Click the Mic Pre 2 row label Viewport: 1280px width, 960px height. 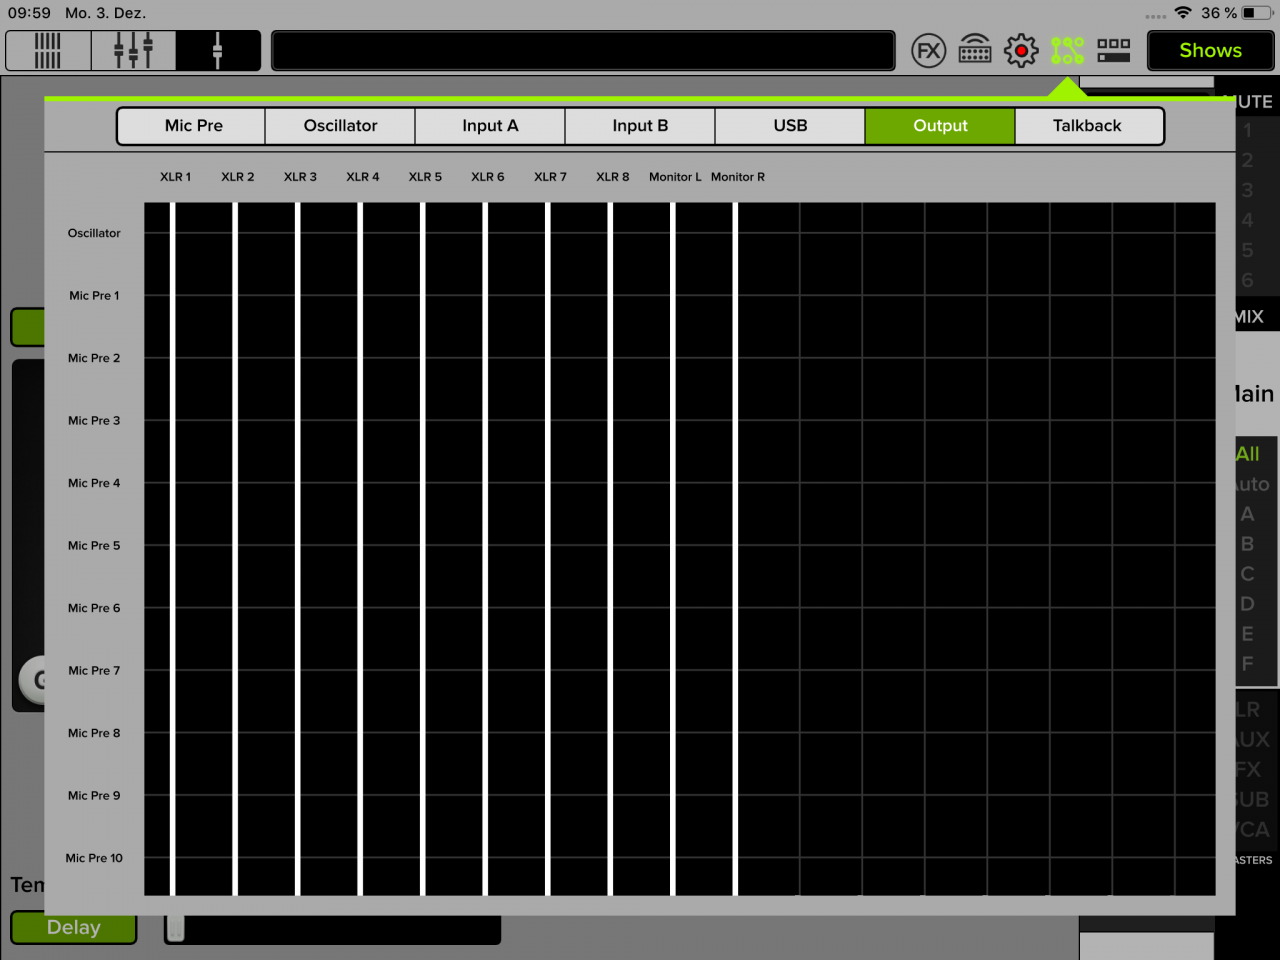94,358
